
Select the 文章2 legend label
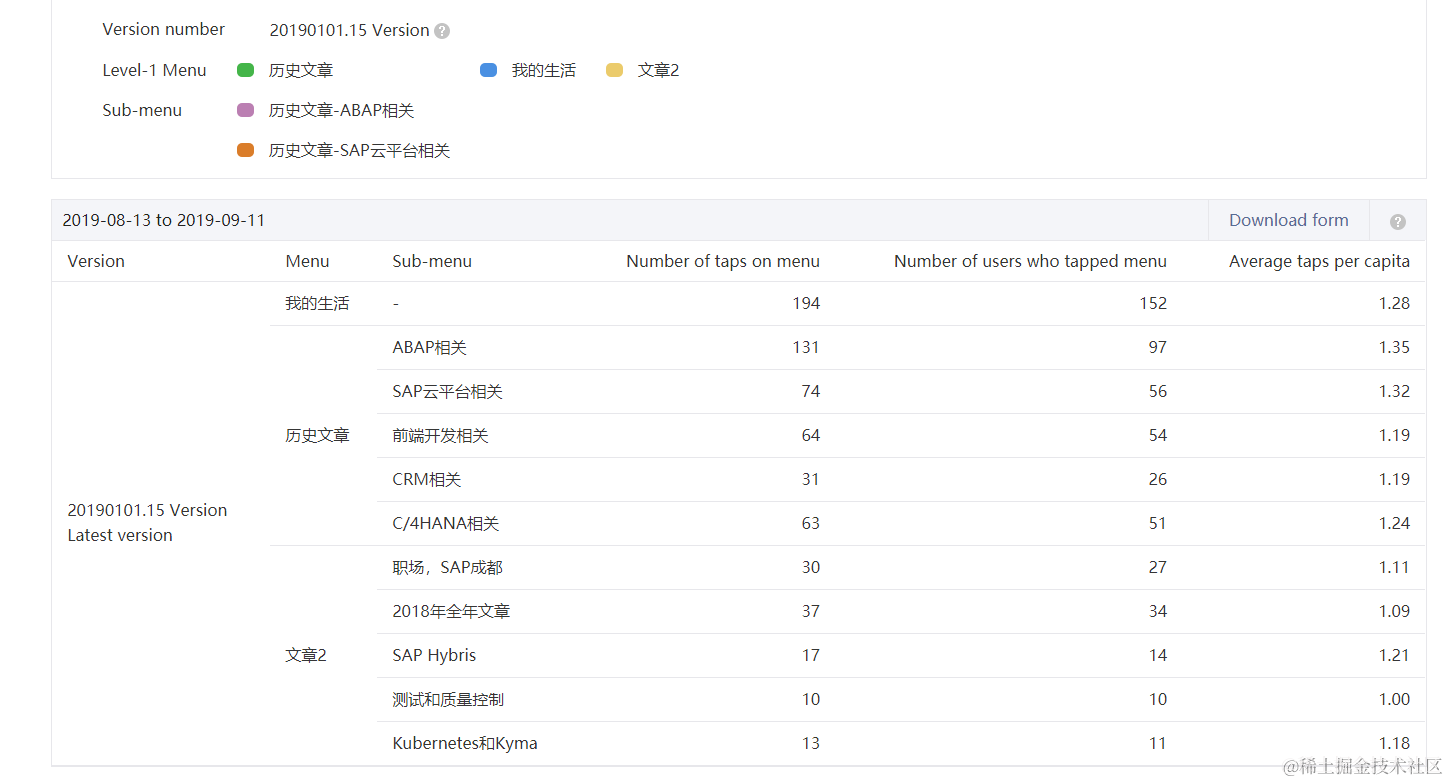pyautogui.click(x=659, y=70)
